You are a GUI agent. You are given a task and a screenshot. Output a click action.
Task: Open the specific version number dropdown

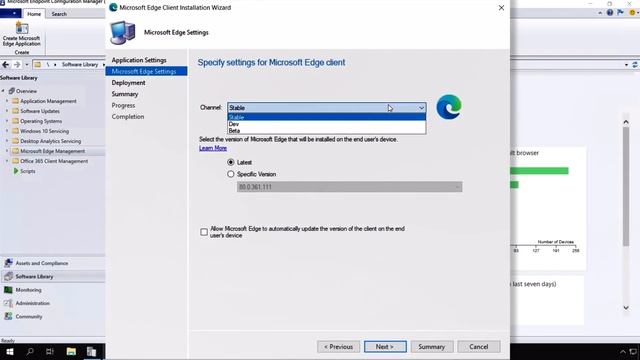tap(349, 187)
